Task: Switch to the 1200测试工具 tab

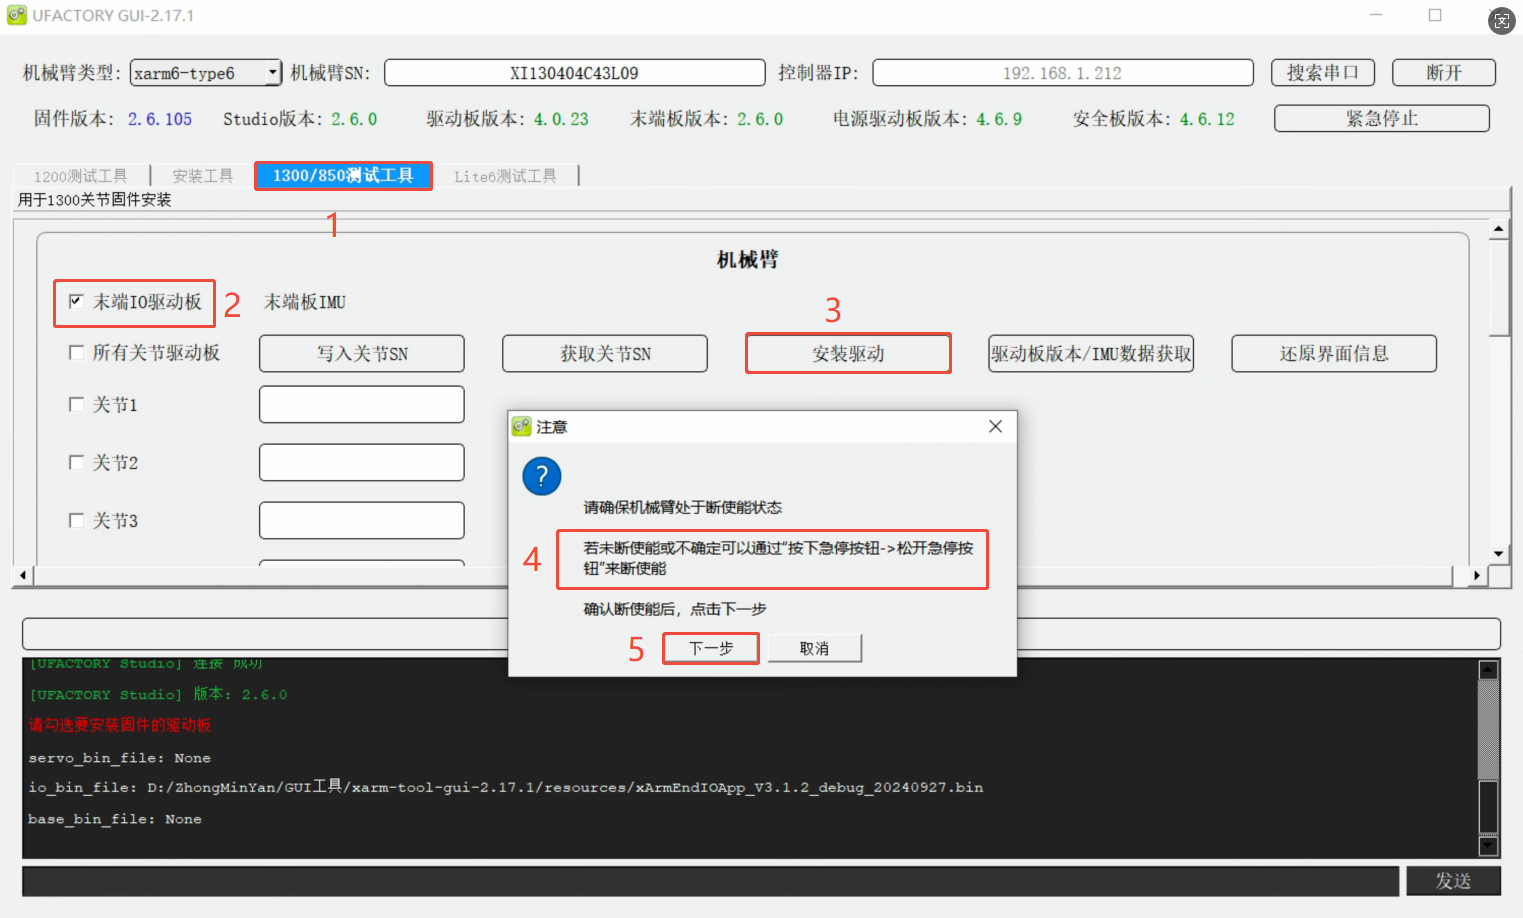Action: pyautogui.click(x=80, y=176)
